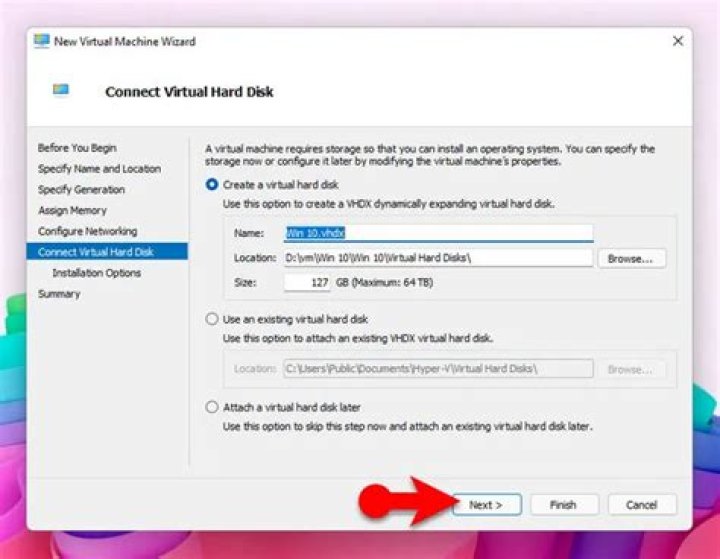Viewport: 720px width, 559px height.
Task: Click the New Virtual Machine Wizard title text
Action: [125, 41]
